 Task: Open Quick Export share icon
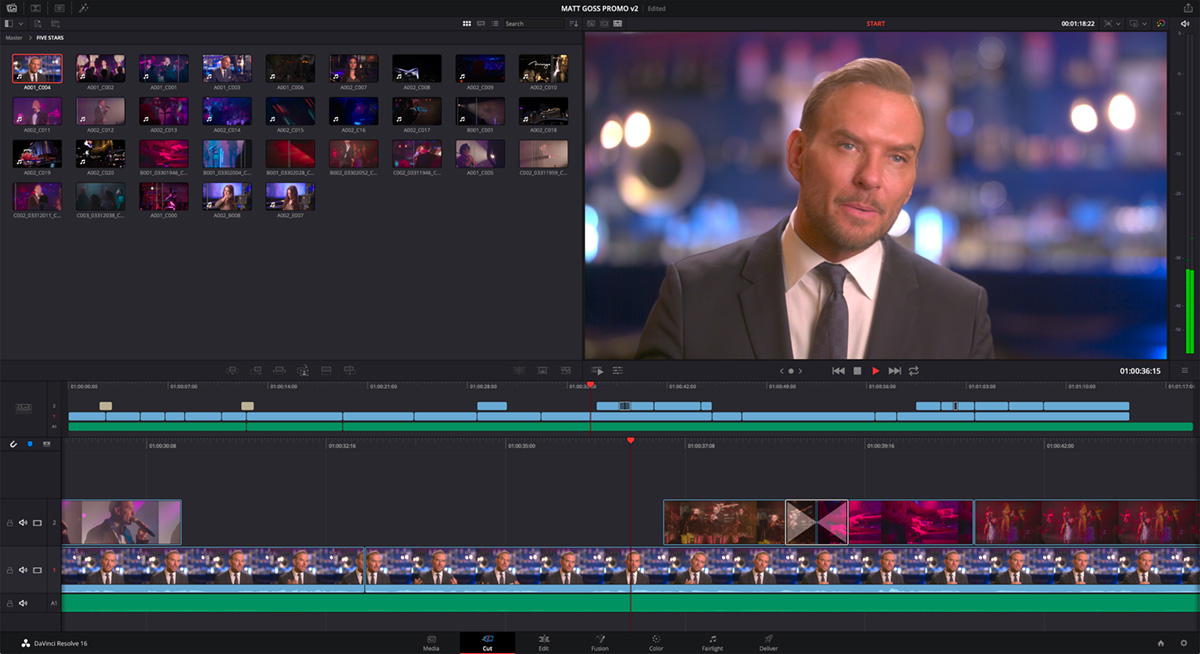(x=1189, y=8)
